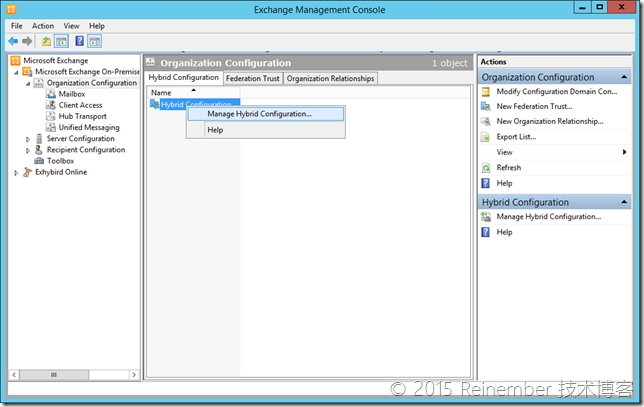
Task: Sort list by the Name column header
Action: pyautogui.click(x=193, y=92)
